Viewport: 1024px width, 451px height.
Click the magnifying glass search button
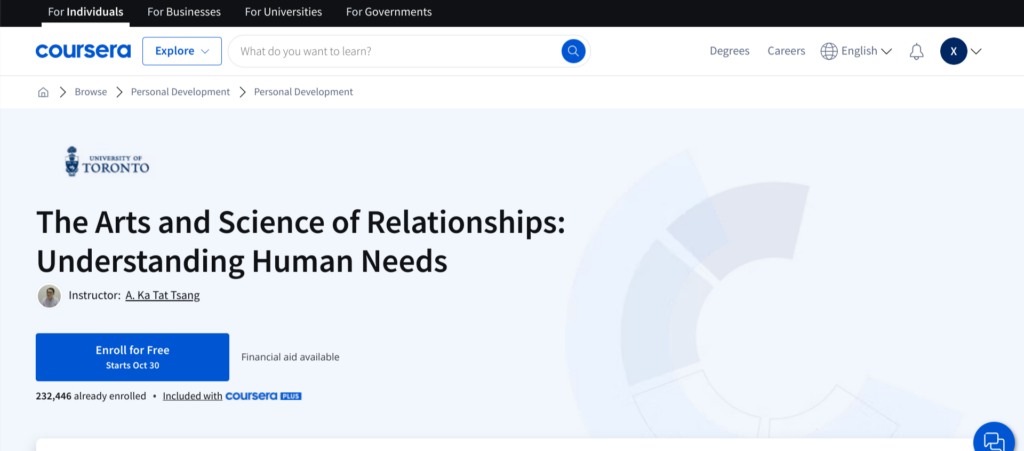point(573,51)
